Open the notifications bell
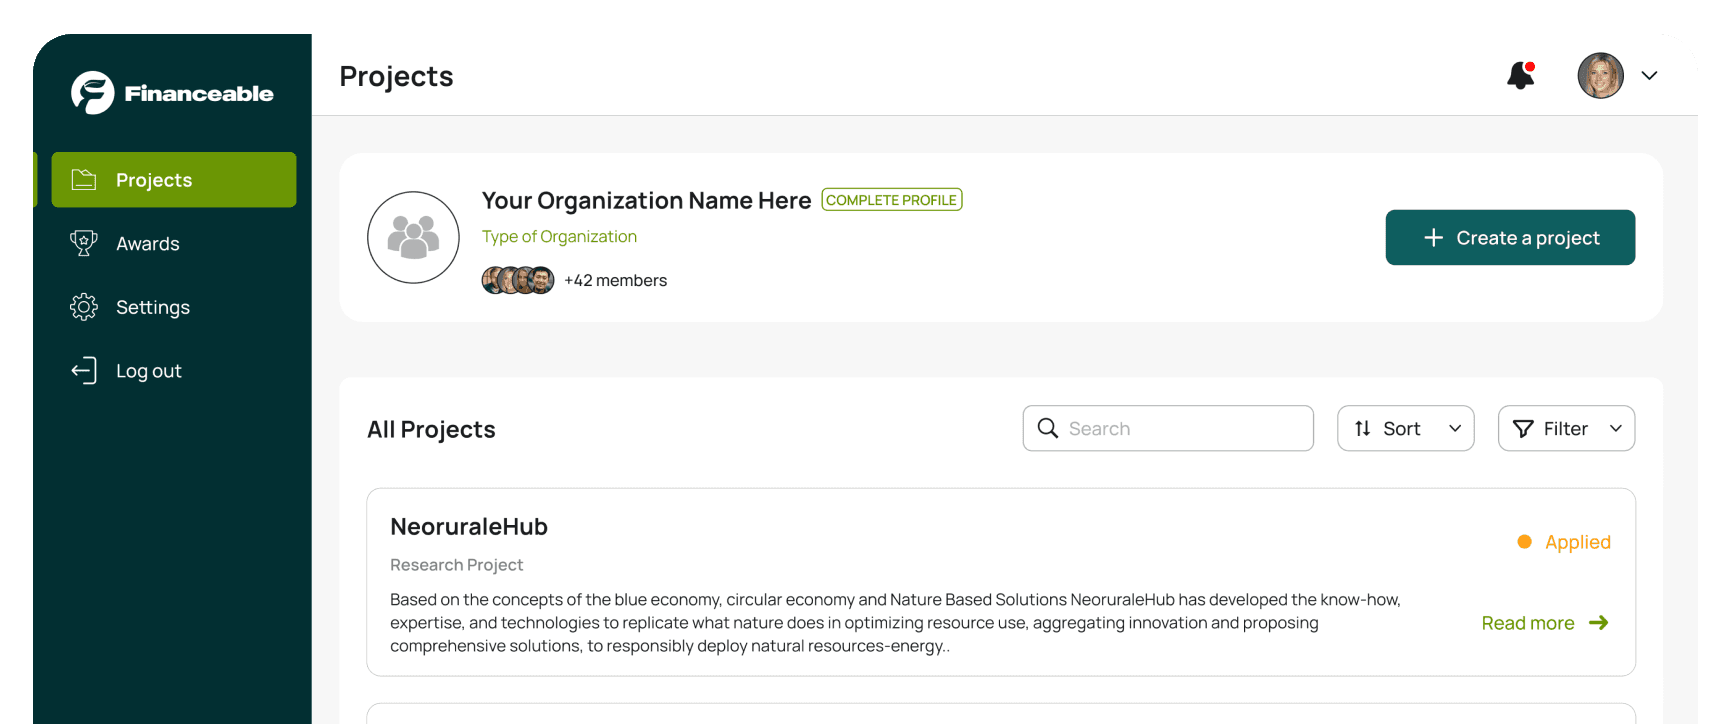 click(x=1520, y=76)
